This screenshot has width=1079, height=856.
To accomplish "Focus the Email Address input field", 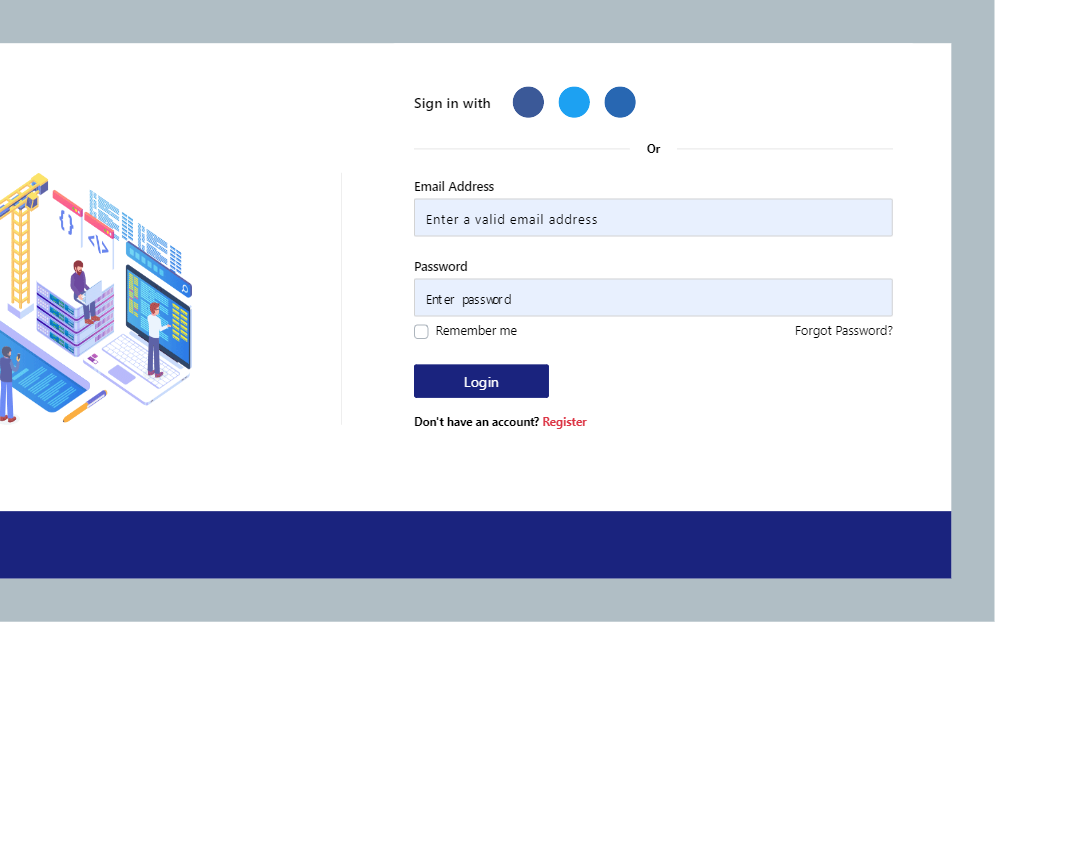I will pyautogui.click(x=653, y=218).
